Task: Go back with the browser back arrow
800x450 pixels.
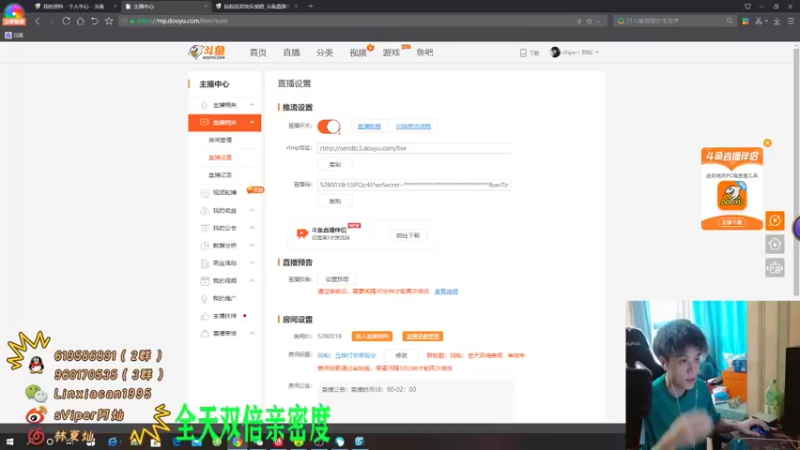Action: (x=37, y=21)
